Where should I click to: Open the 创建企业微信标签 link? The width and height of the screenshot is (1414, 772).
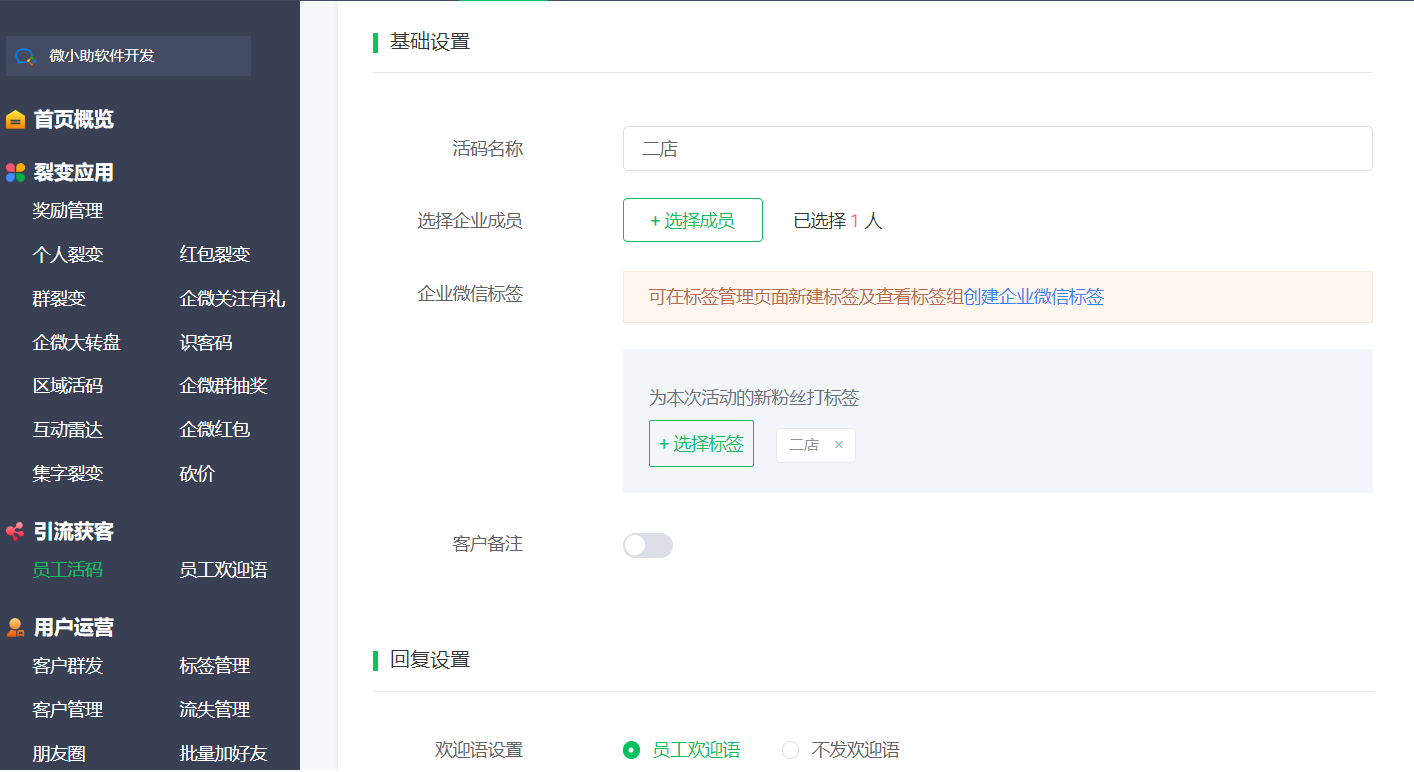1033,297
